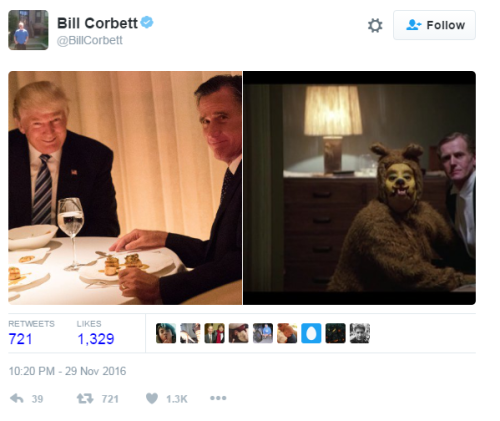Open the gear settings dropdown

coord(375,25)
